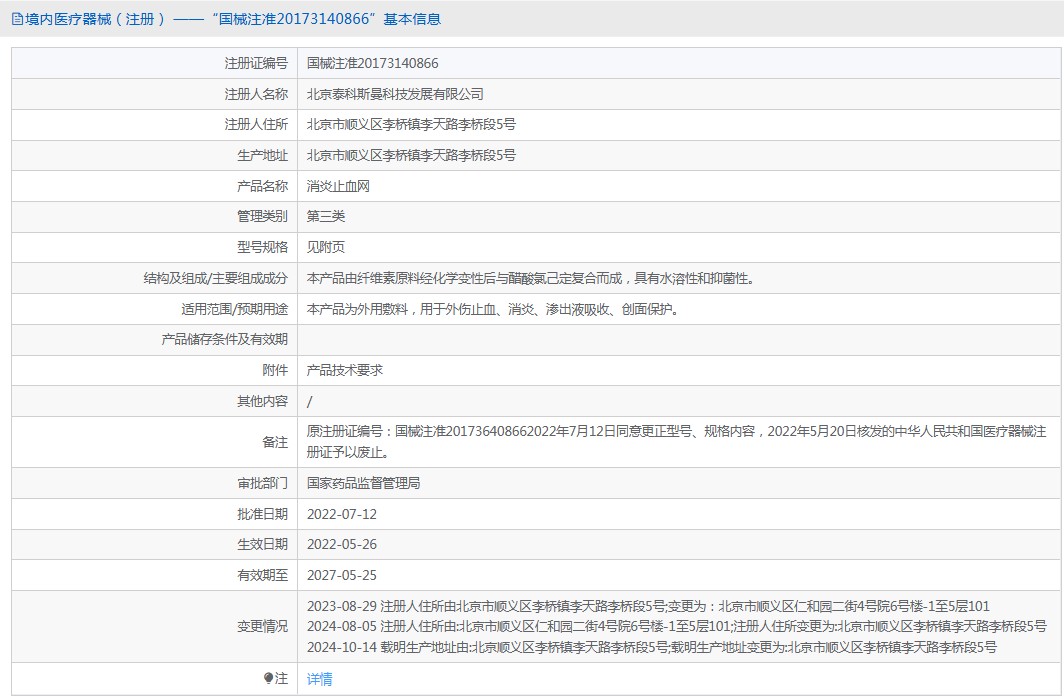Click the expiry date 2027-05-25
The image size is (1064, 699).
point(341,575)
